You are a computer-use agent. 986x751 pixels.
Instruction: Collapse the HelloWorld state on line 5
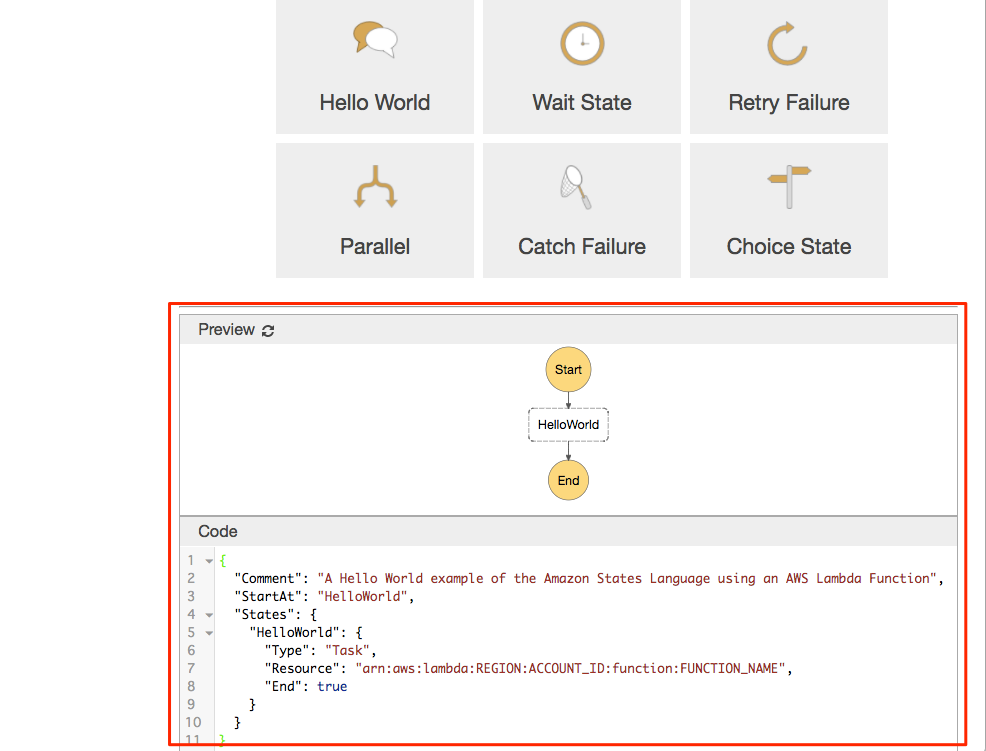[x=205, y=632]
